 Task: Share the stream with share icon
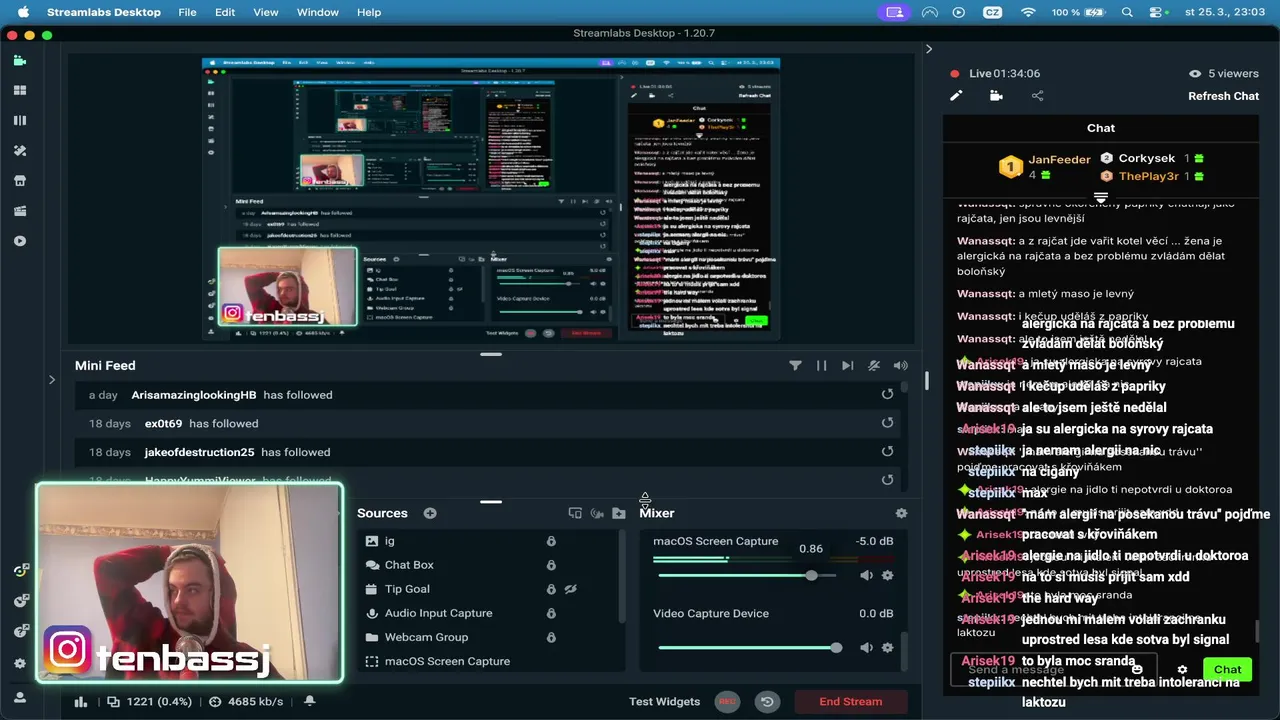[1037, 96]
